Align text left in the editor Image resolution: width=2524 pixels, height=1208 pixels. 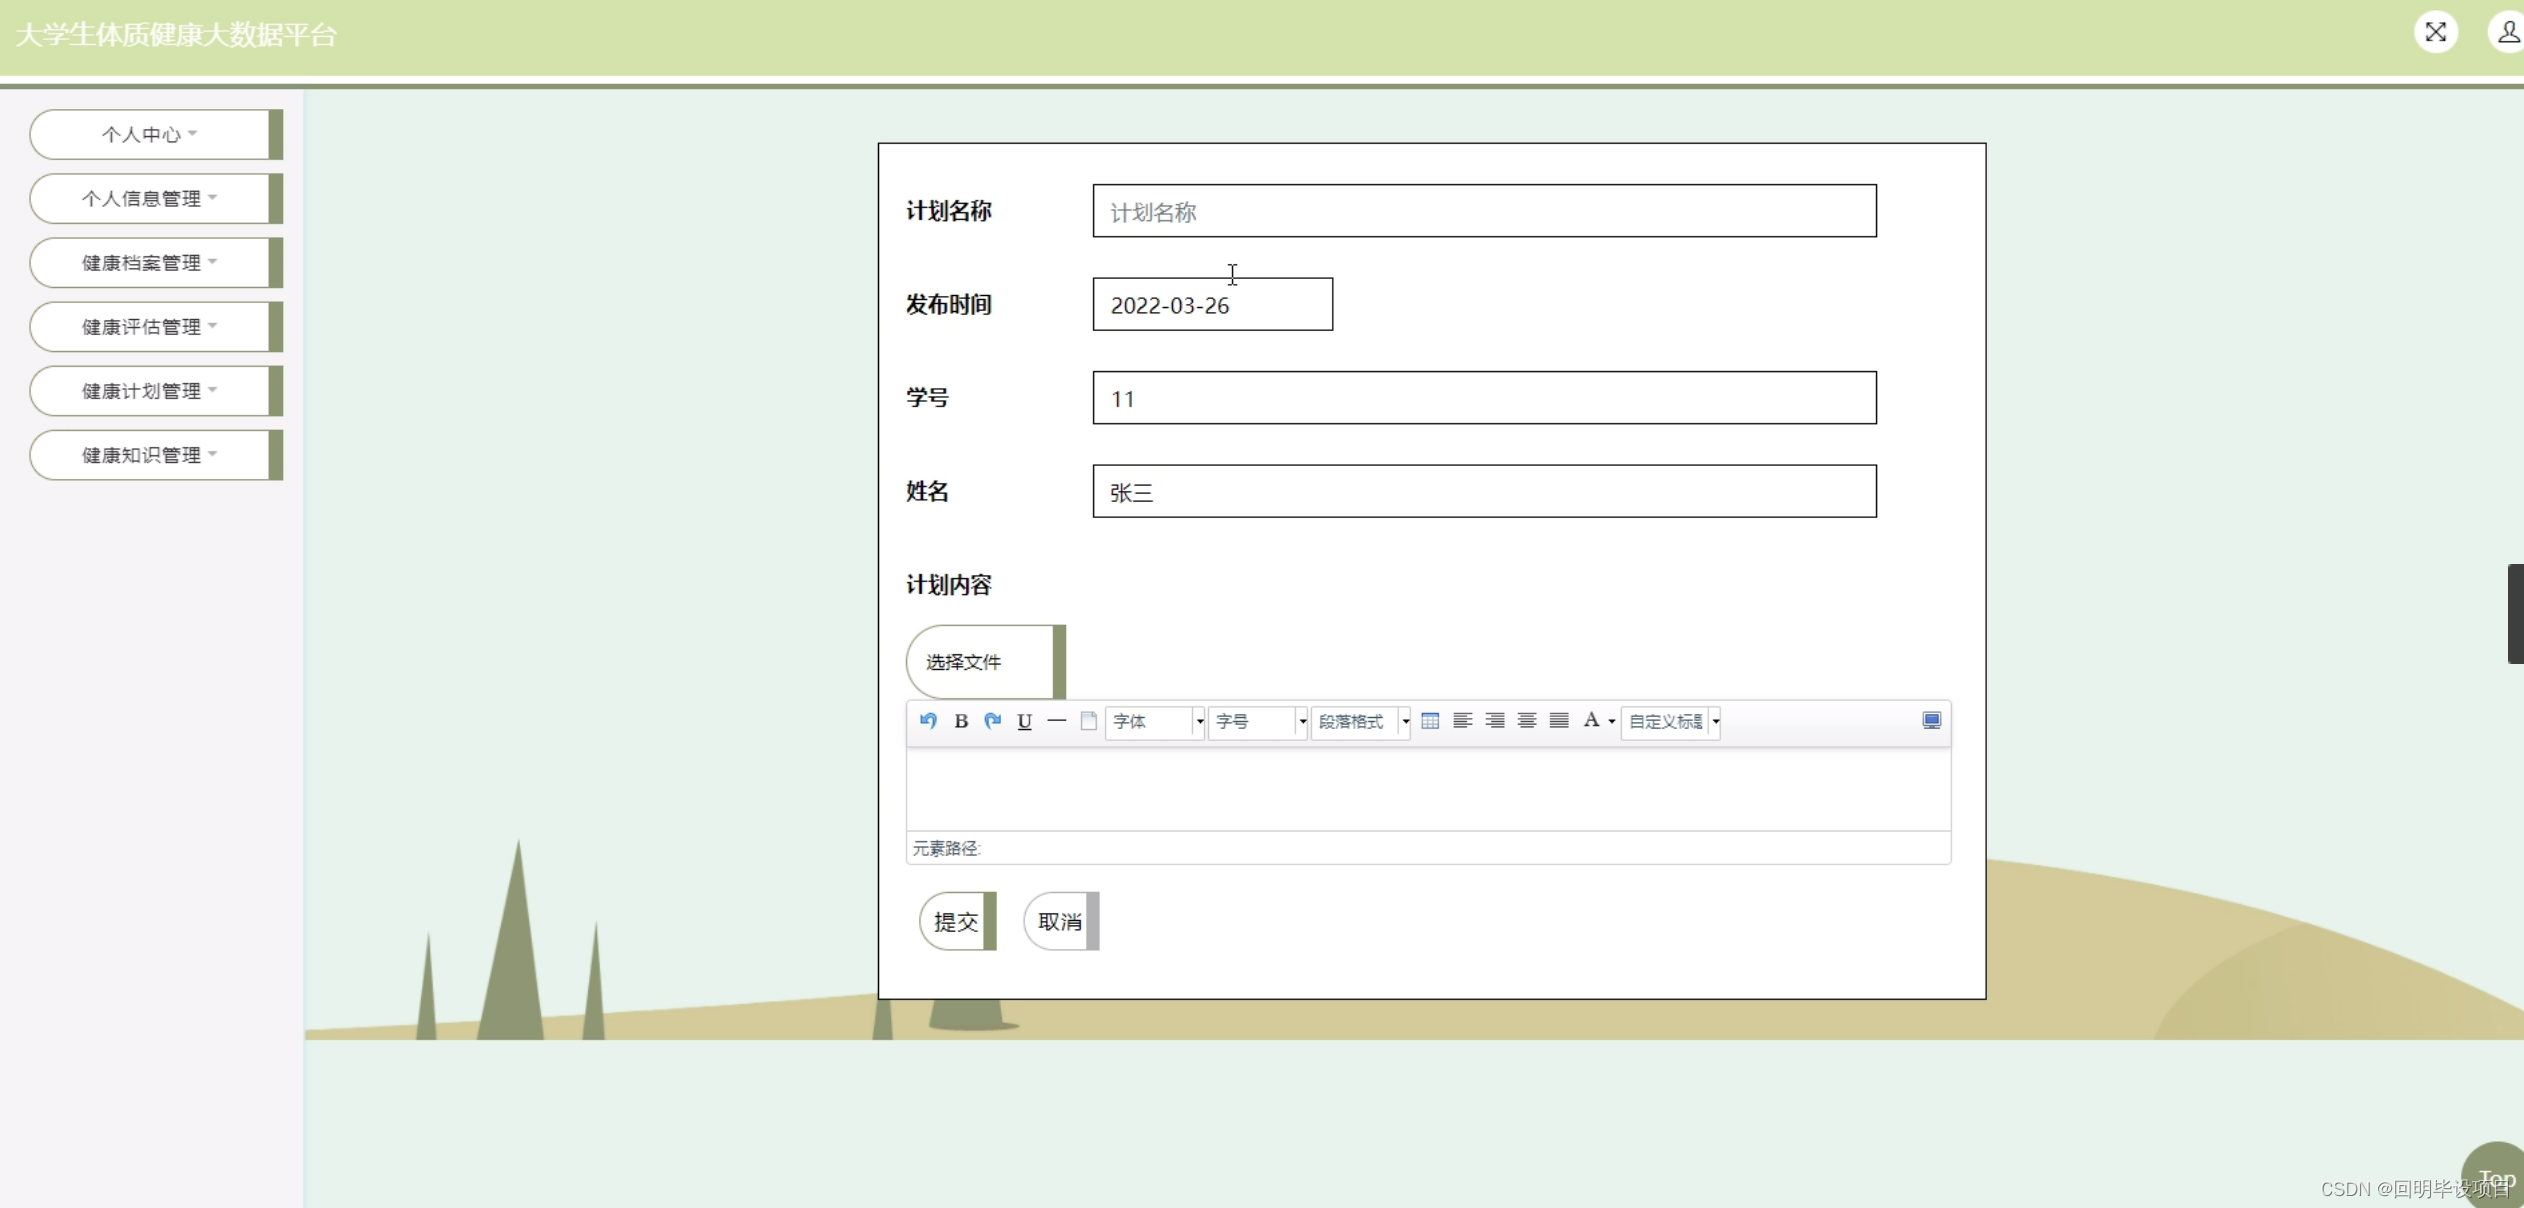coord(1462,721)
